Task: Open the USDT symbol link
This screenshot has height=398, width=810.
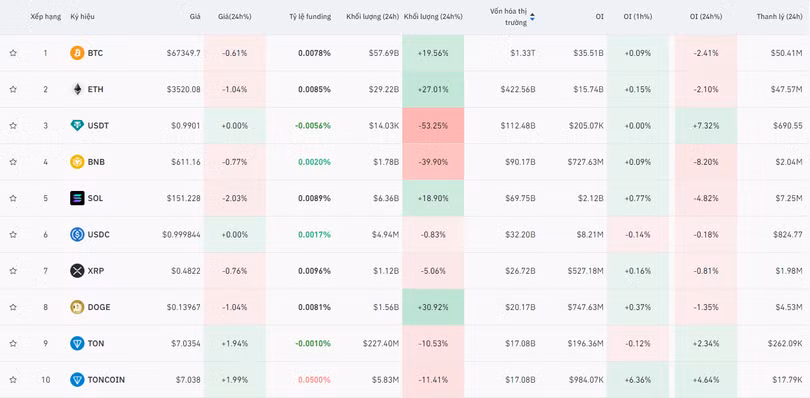Action: coord(98,126)
